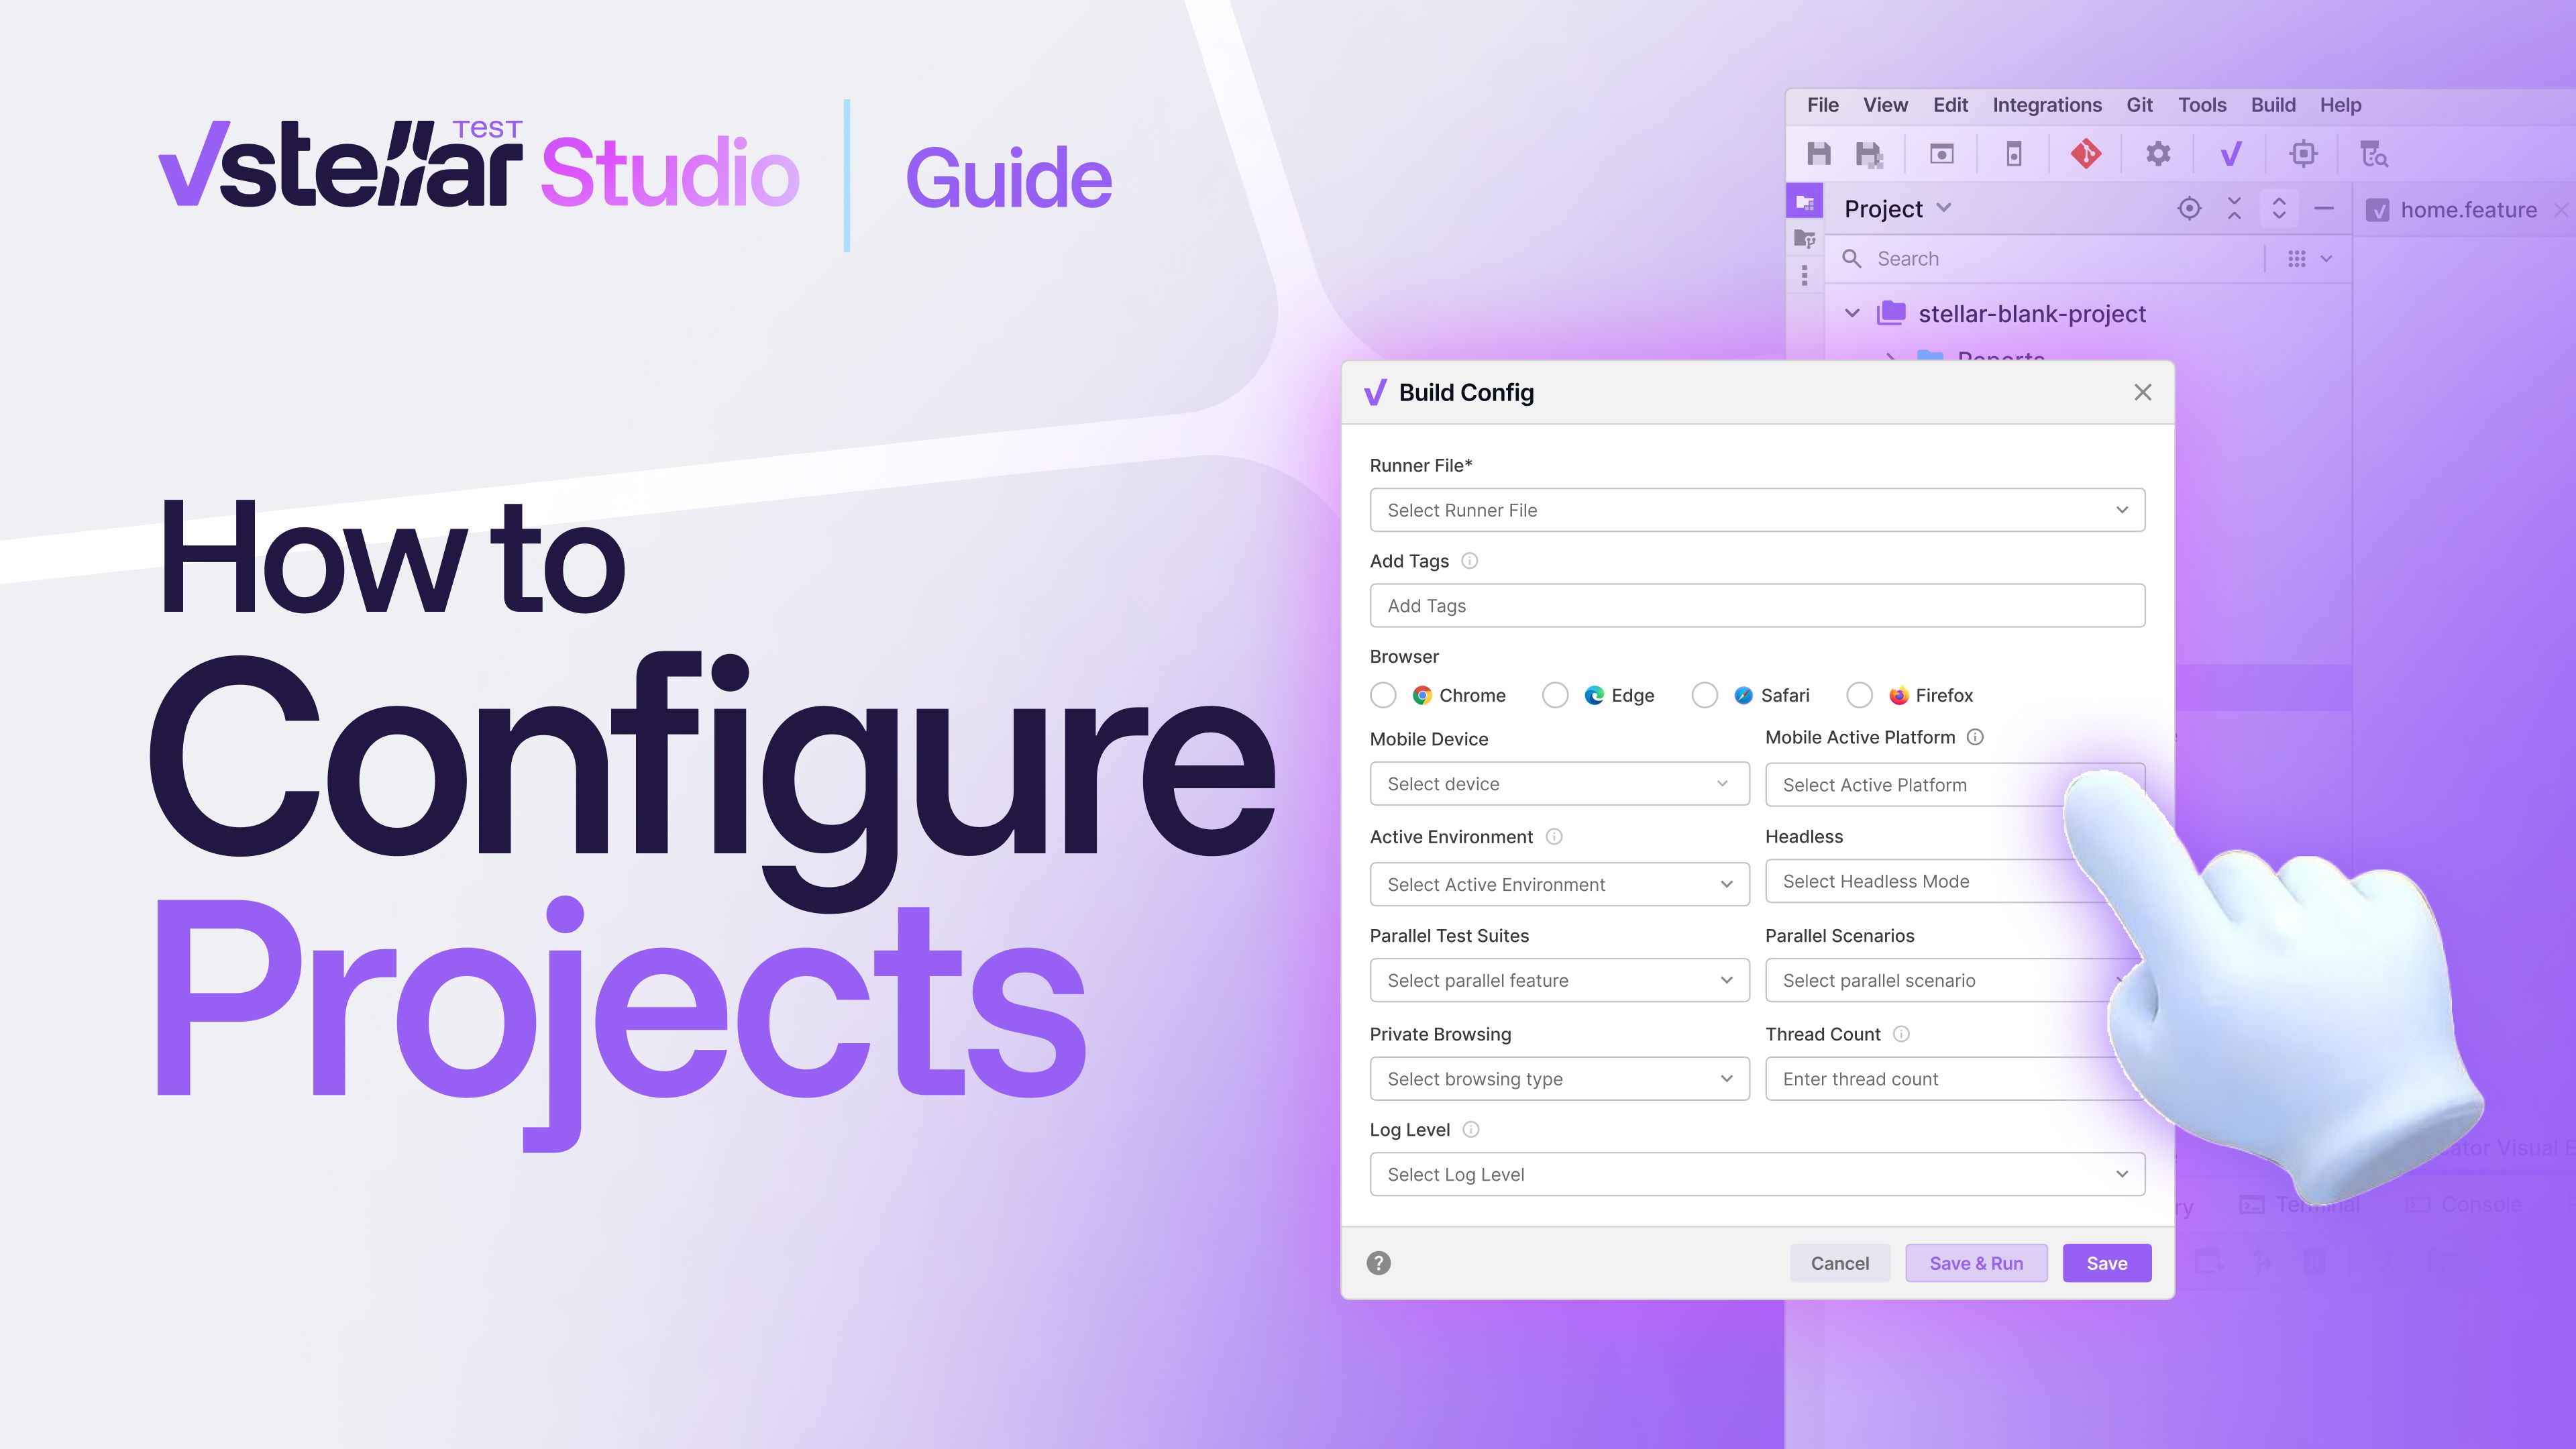The image size is (2576, 1449).
Task: Click the Save icon in the toolbar
Action: (1819, 154)
